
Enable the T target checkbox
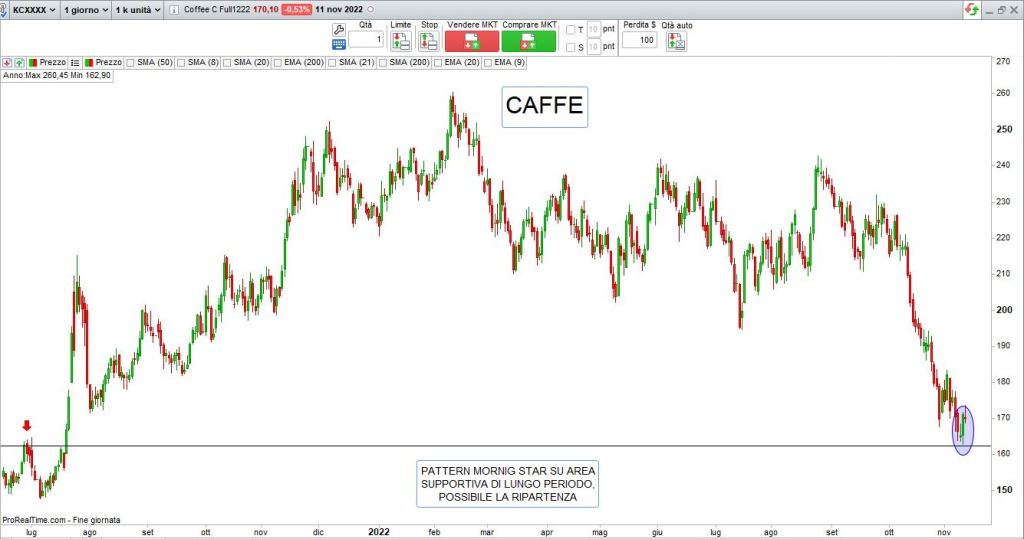point(571,29)
